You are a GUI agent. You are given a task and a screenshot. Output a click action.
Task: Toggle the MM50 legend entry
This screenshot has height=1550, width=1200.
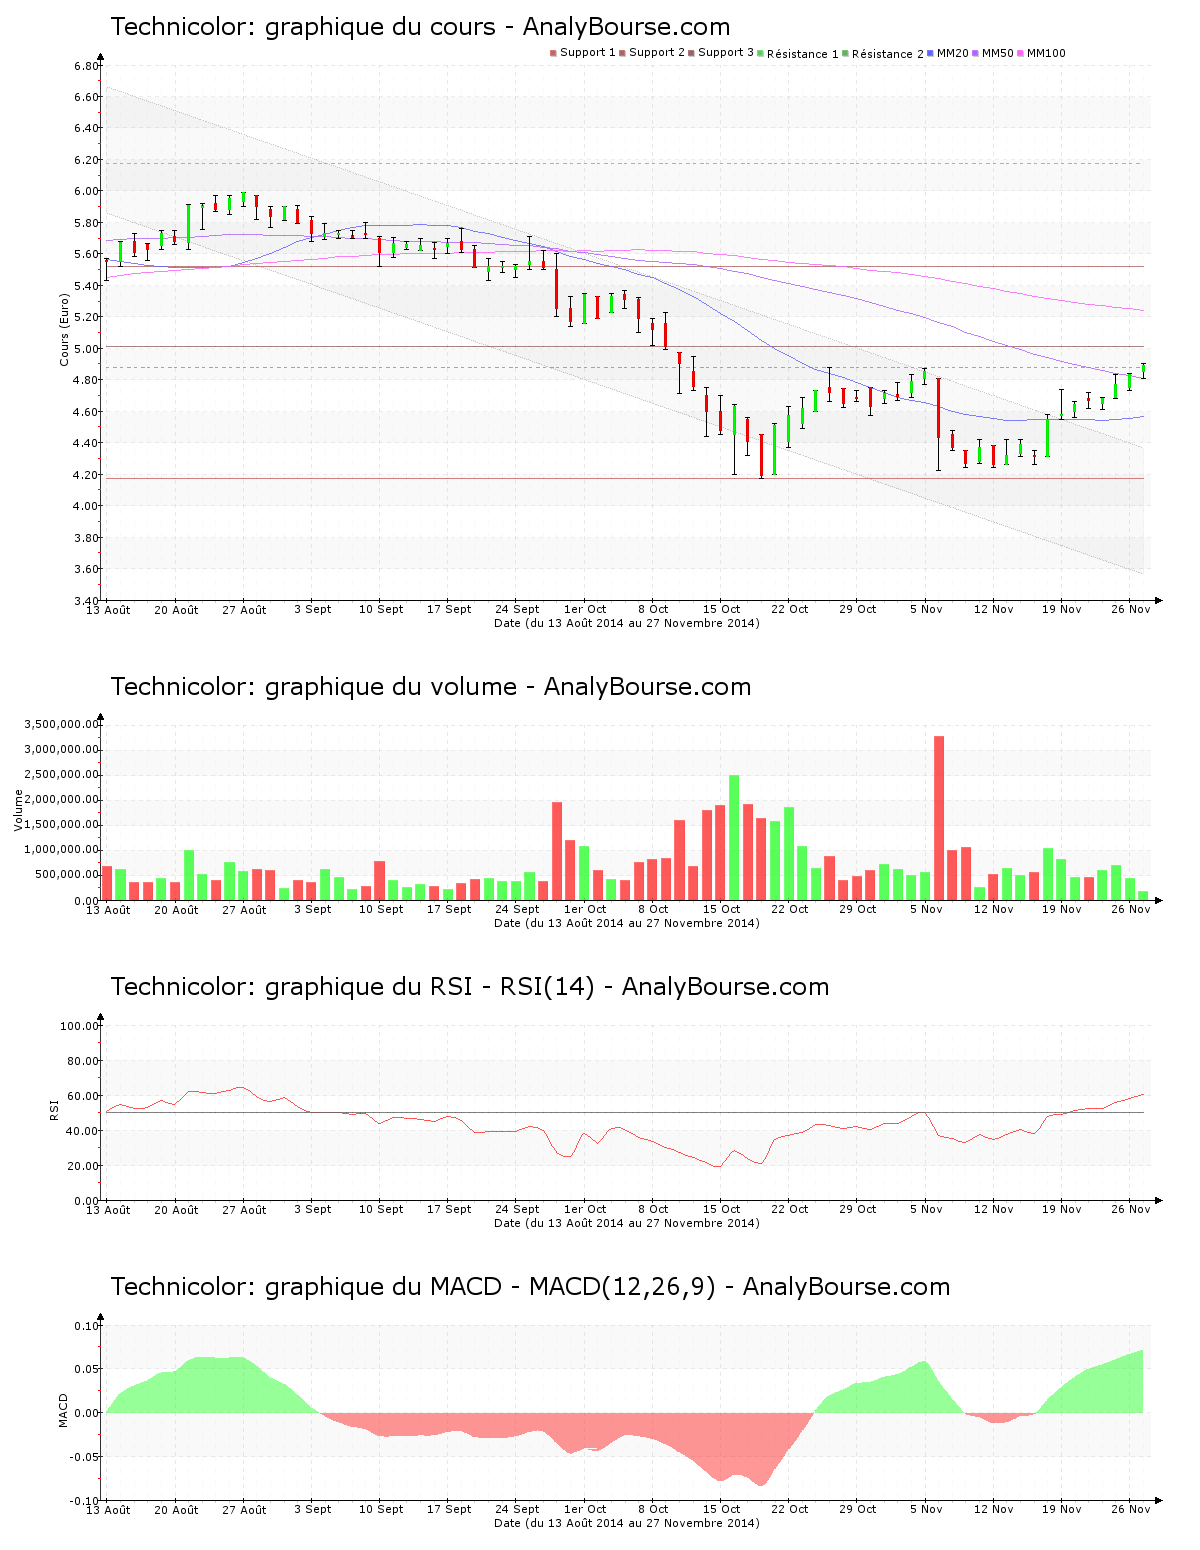(x=993, y=53)
